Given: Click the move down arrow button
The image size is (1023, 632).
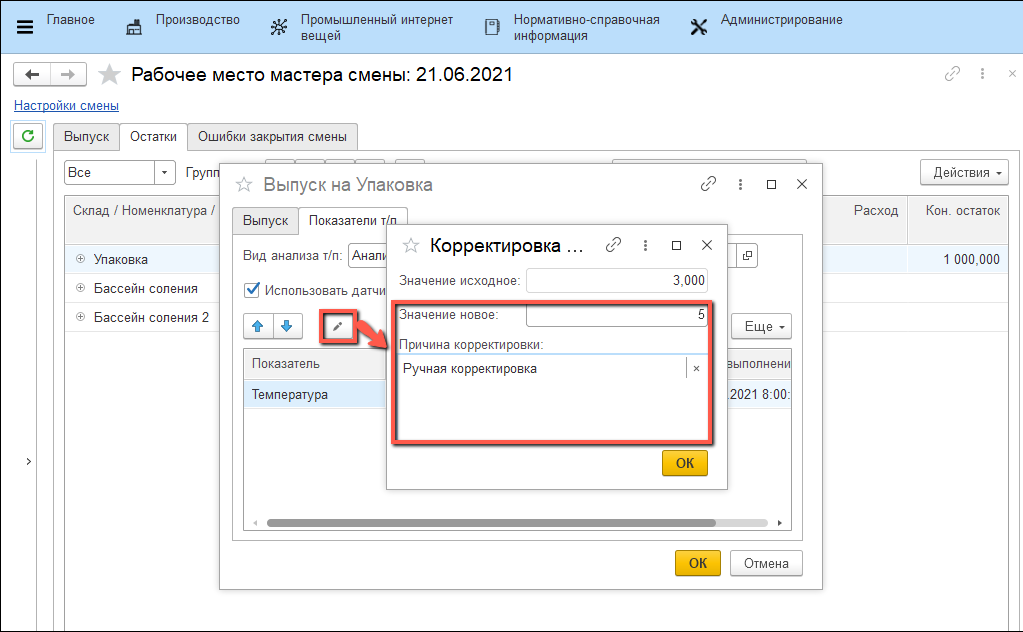Looking at the screenshot, I should pyautogui.click(x=286, y=326).
